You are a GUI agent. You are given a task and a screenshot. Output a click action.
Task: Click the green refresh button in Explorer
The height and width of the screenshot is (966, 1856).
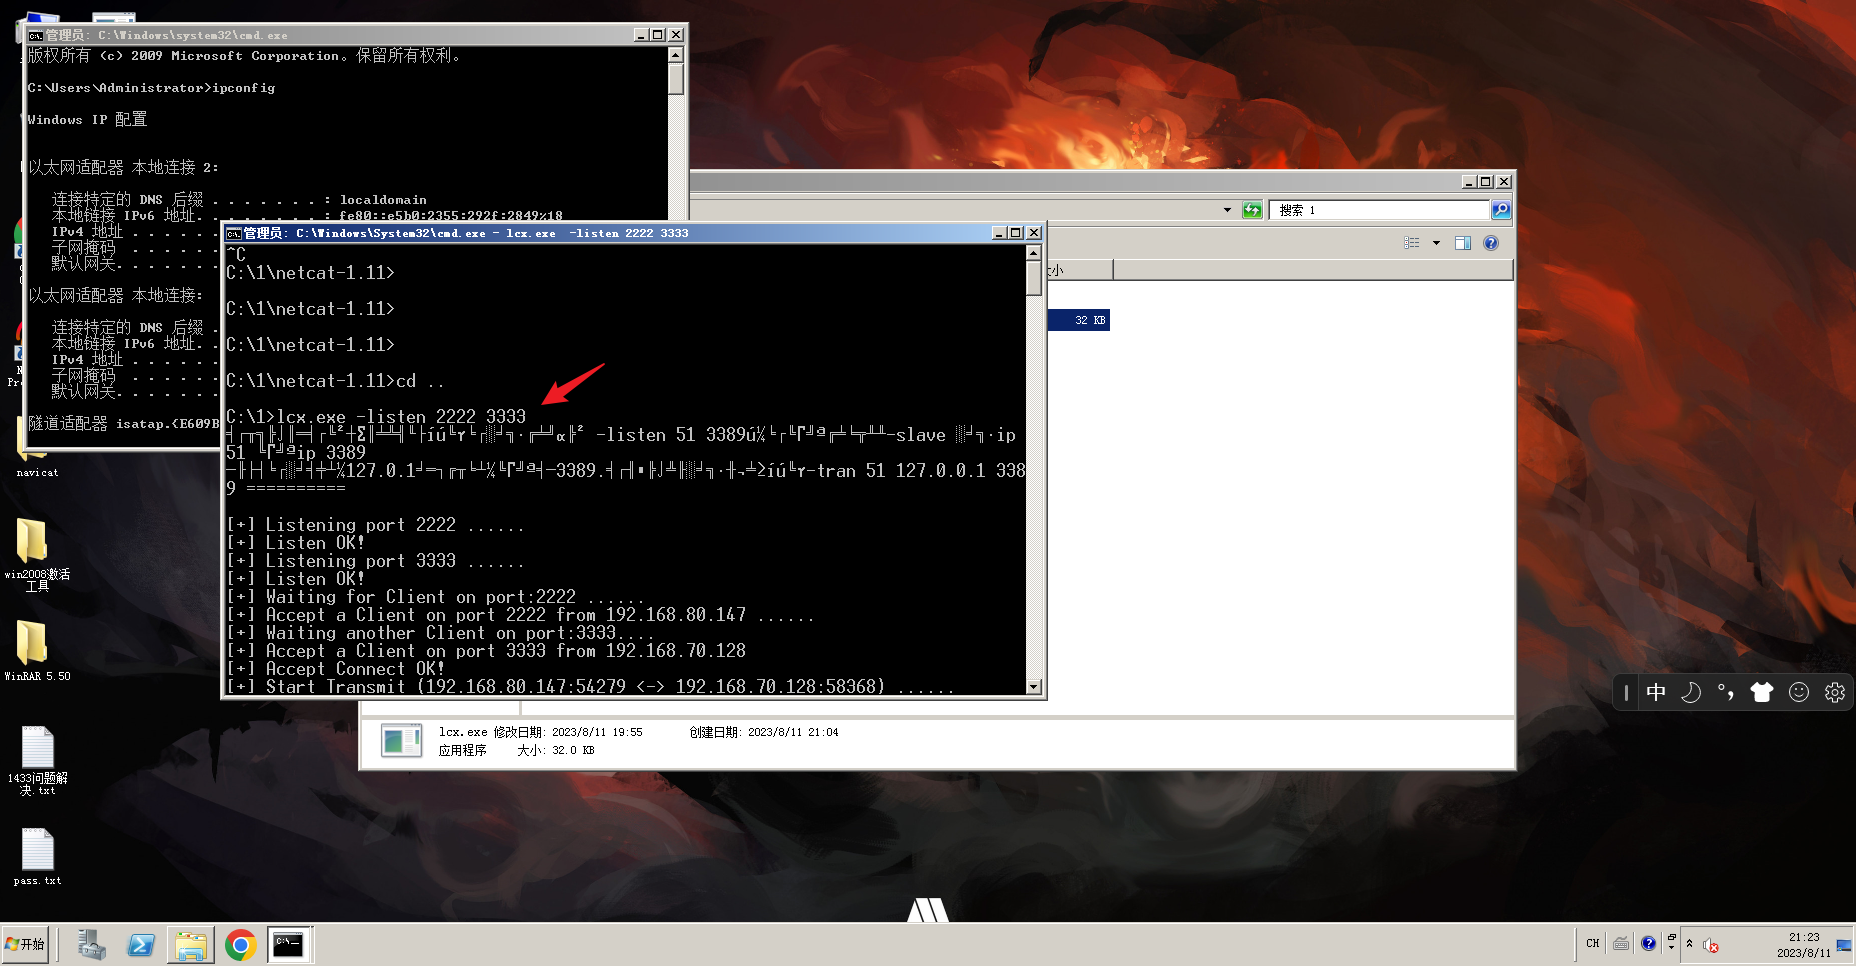click(x=1251, y=210)
